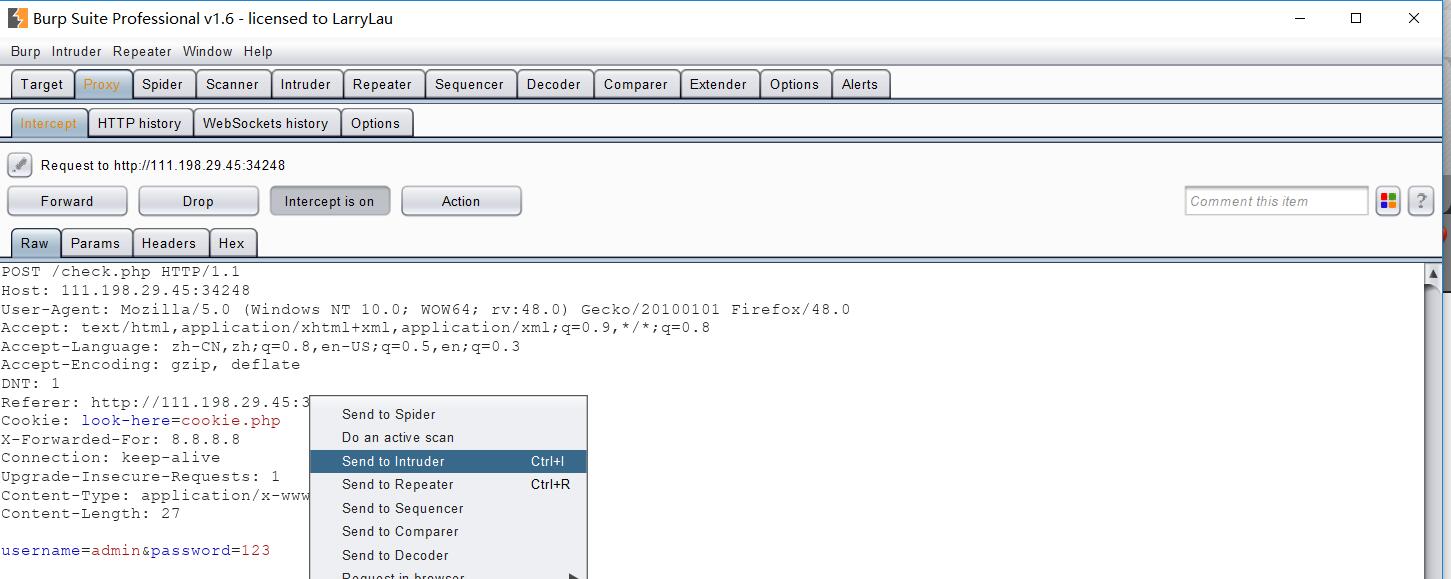Switch to the Alerts tab
1451x579 pixels.
click(x=860, y=84)
